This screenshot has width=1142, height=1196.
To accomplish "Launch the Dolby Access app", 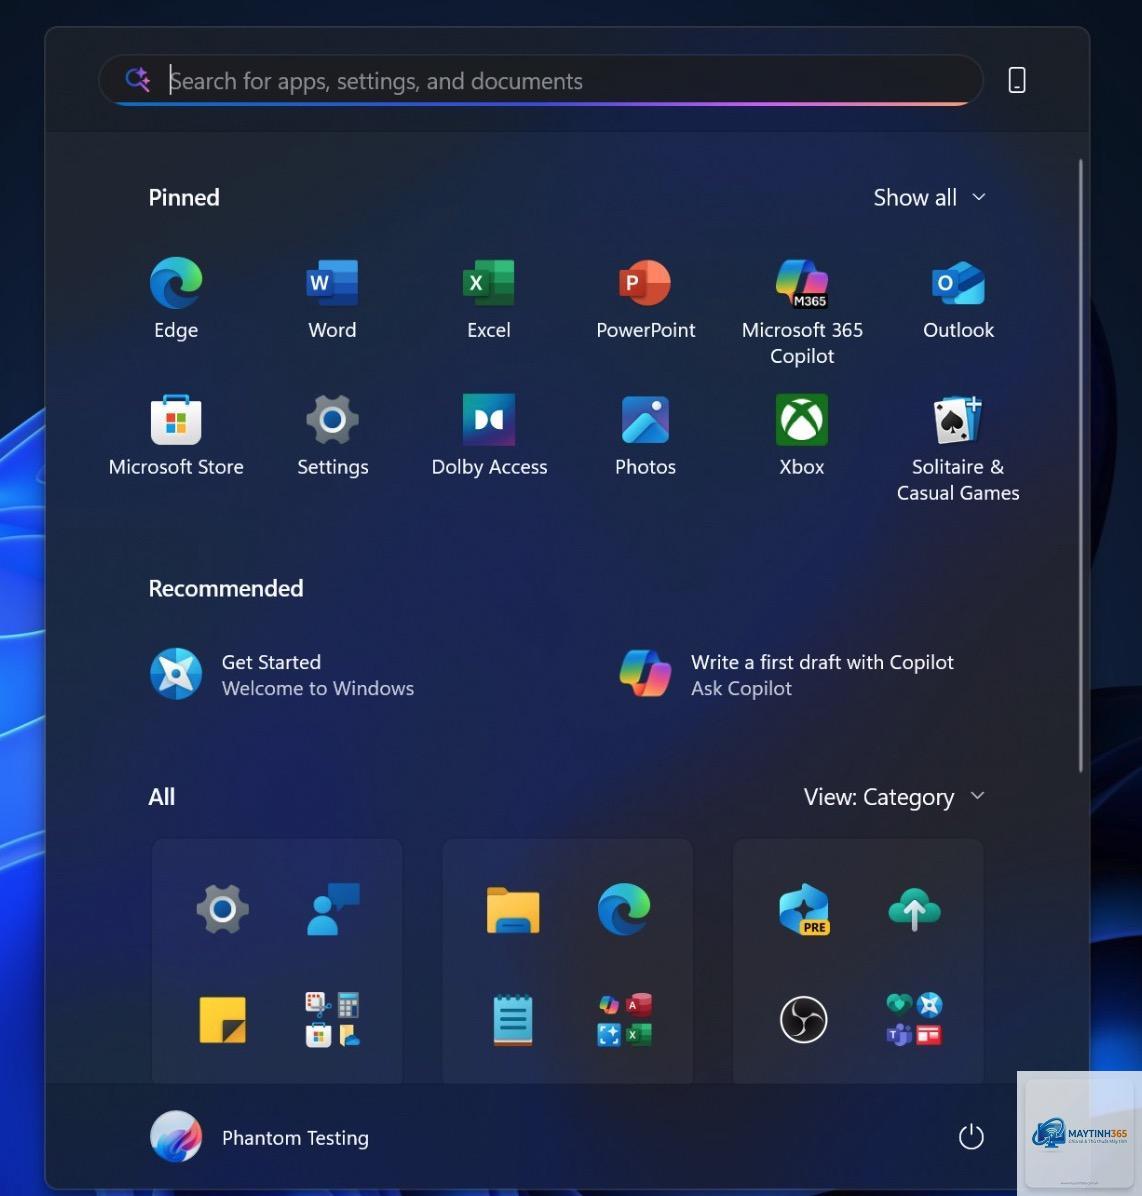I will pyautogui.click(x=489, y=436).
